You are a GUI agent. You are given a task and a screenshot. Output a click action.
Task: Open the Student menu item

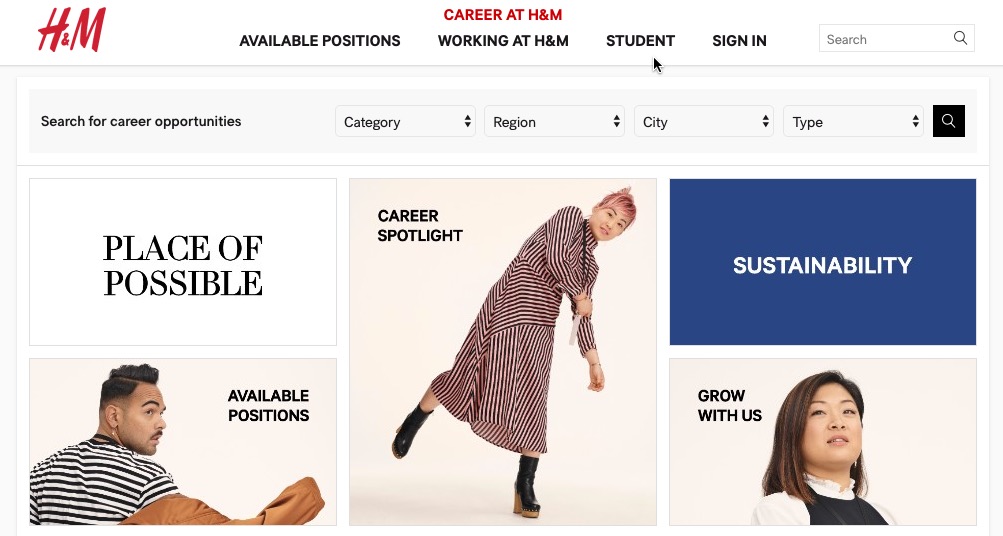640,41
